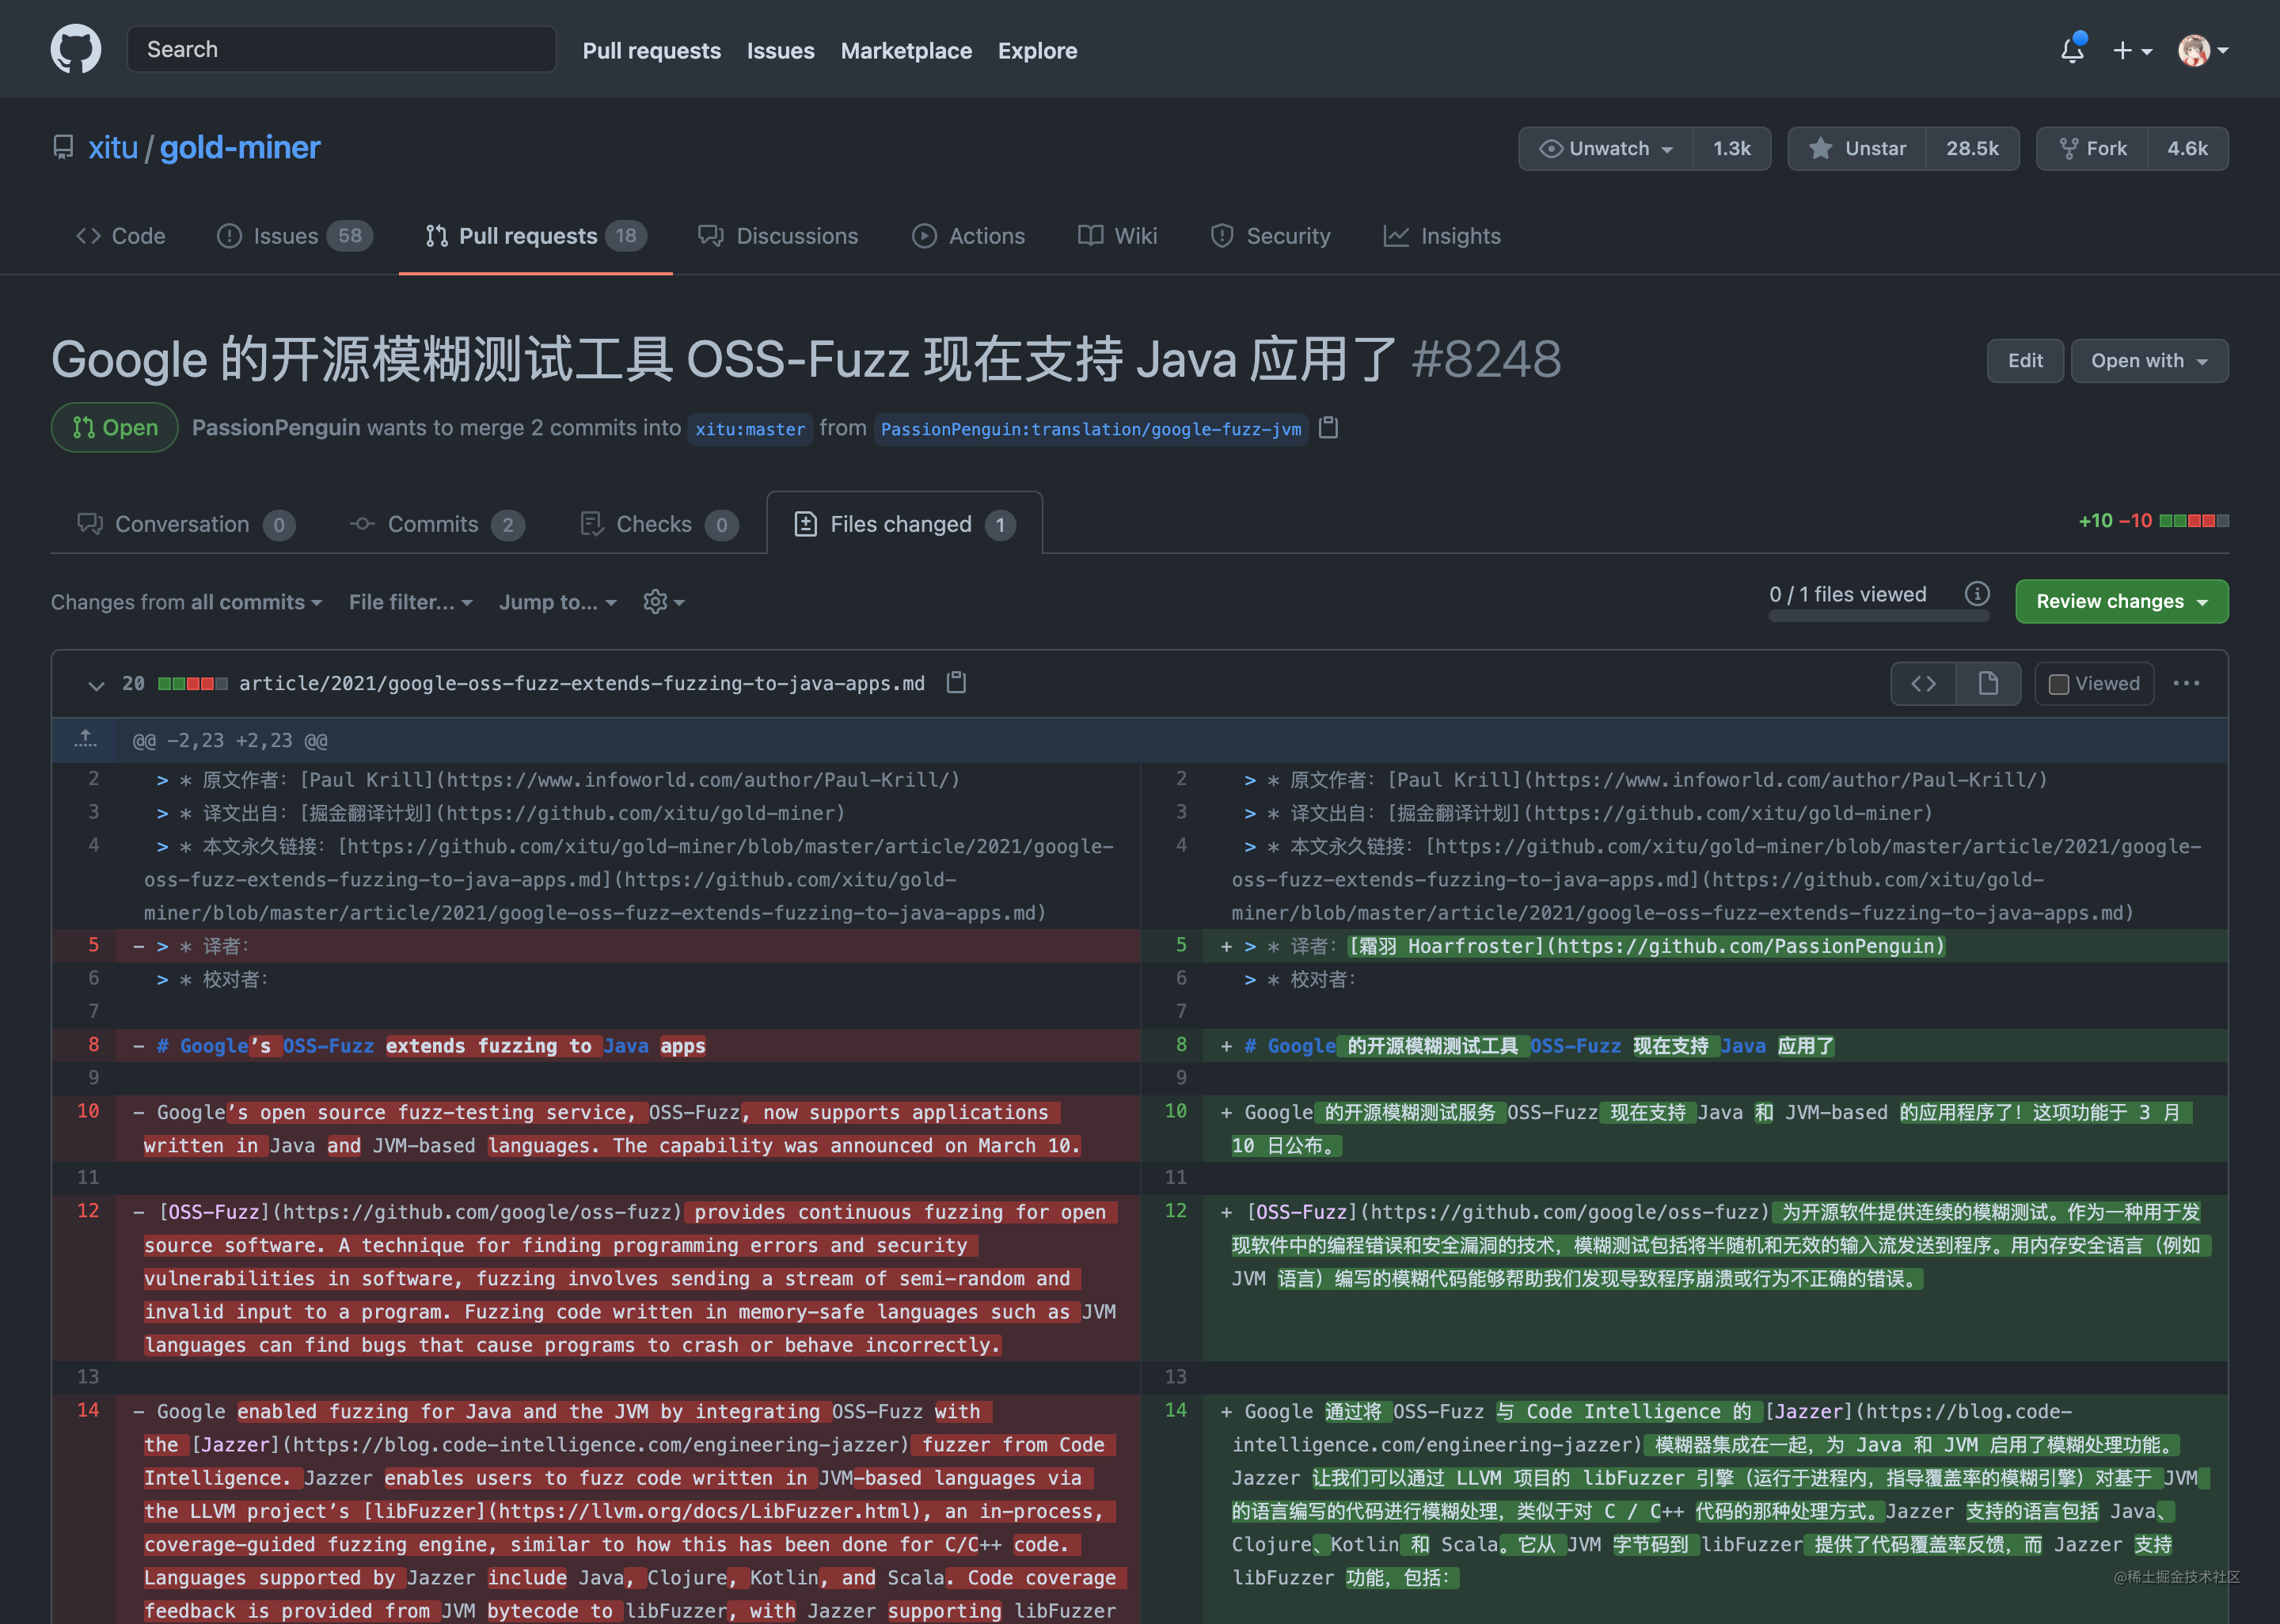Expand hidden lines above the hunk
The width and height of the screenshot is (2280, 1624).
[85, 740]
